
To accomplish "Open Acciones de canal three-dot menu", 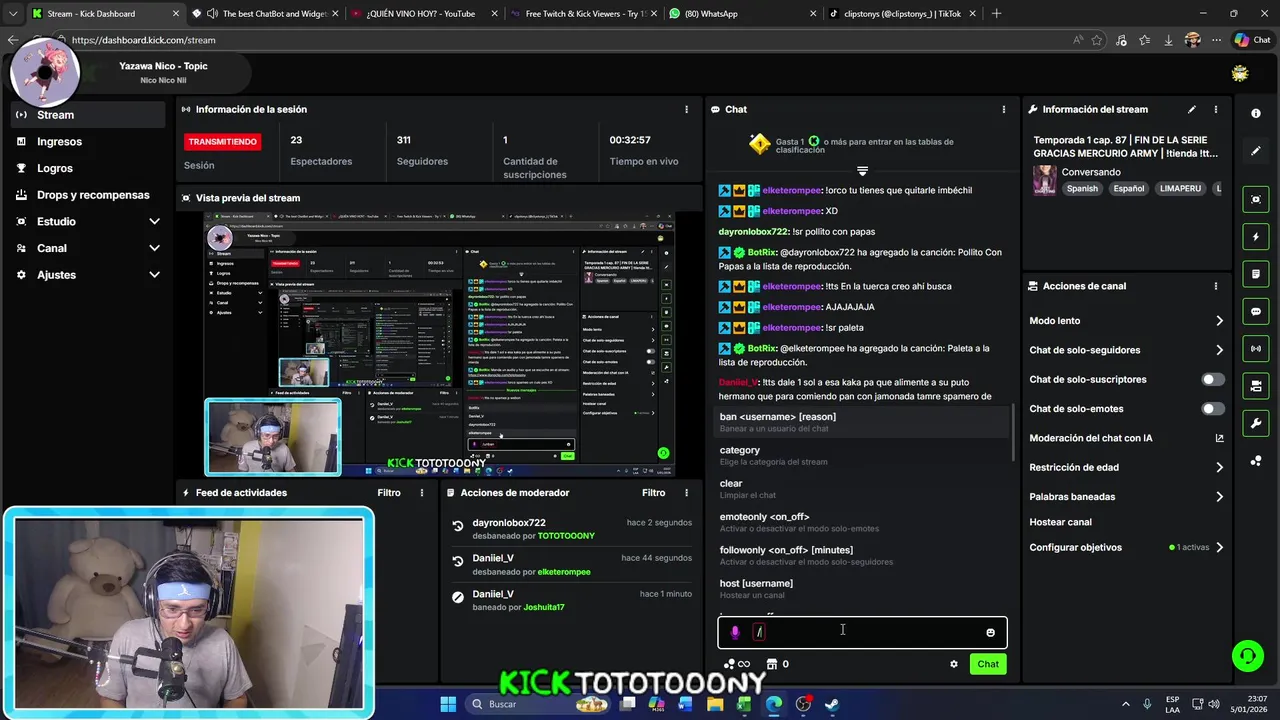I will (1216, 286).
